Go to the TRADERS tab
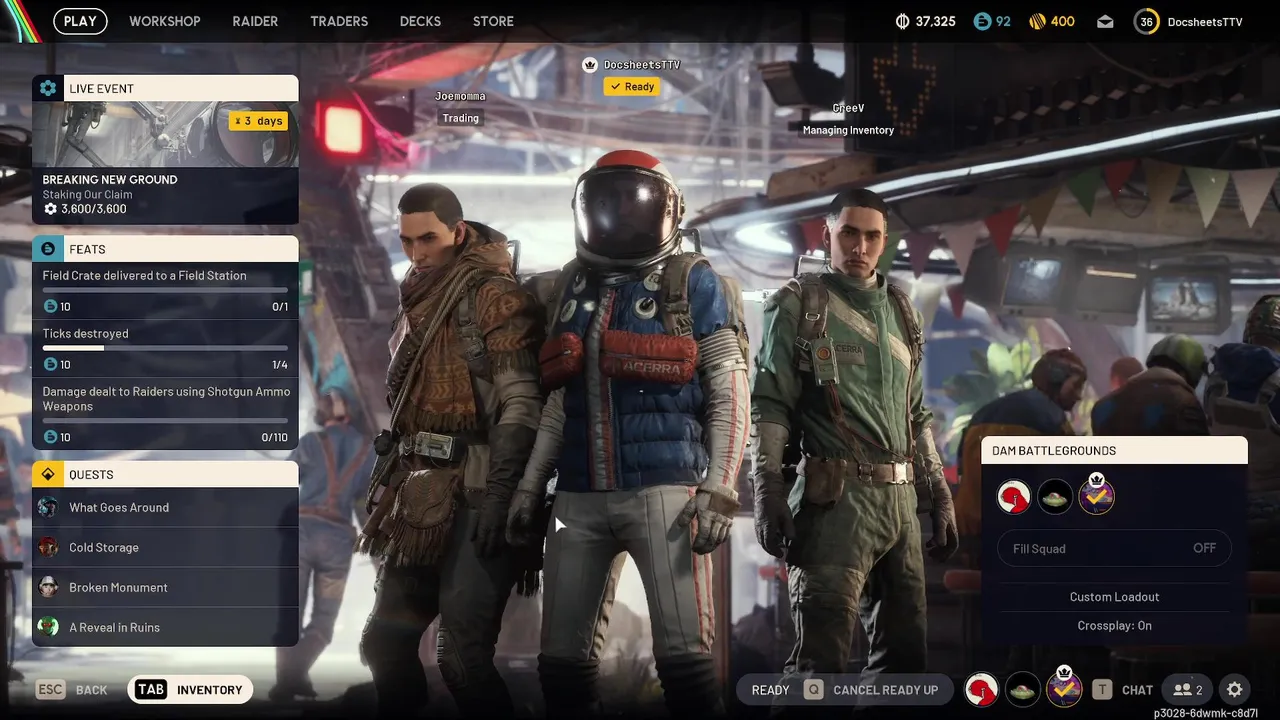This screenshot has width=1280, height=720. [339, 21]
